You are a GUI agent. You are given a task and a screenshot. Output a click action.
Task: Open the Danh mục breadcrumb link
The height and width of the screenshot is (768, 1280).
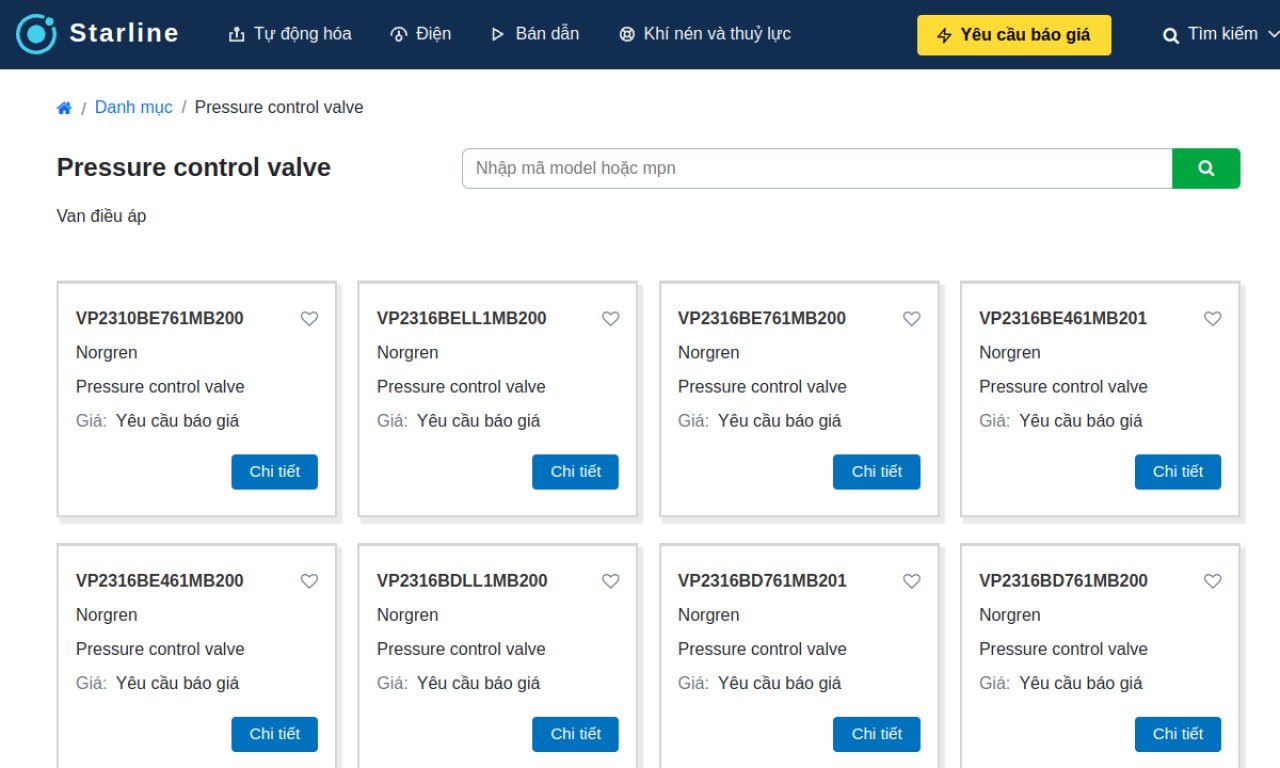[134, 108]
